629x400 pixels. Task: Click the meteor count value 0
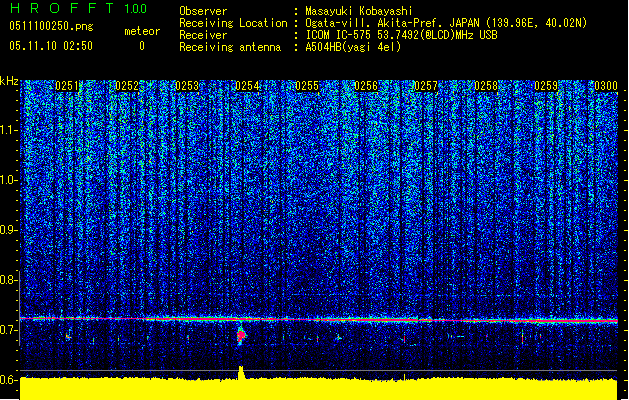(x=142, y=46)
